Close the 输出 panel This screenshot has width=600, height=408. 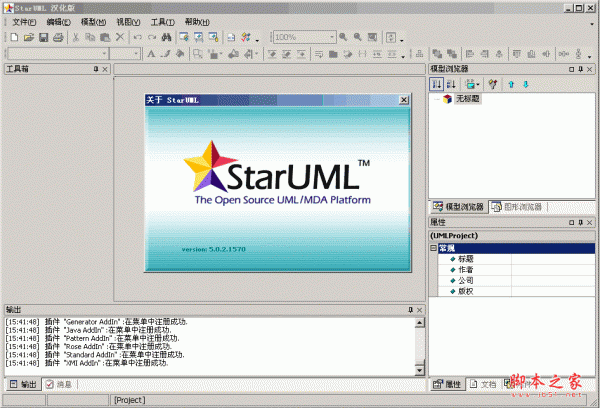point(420,310)
